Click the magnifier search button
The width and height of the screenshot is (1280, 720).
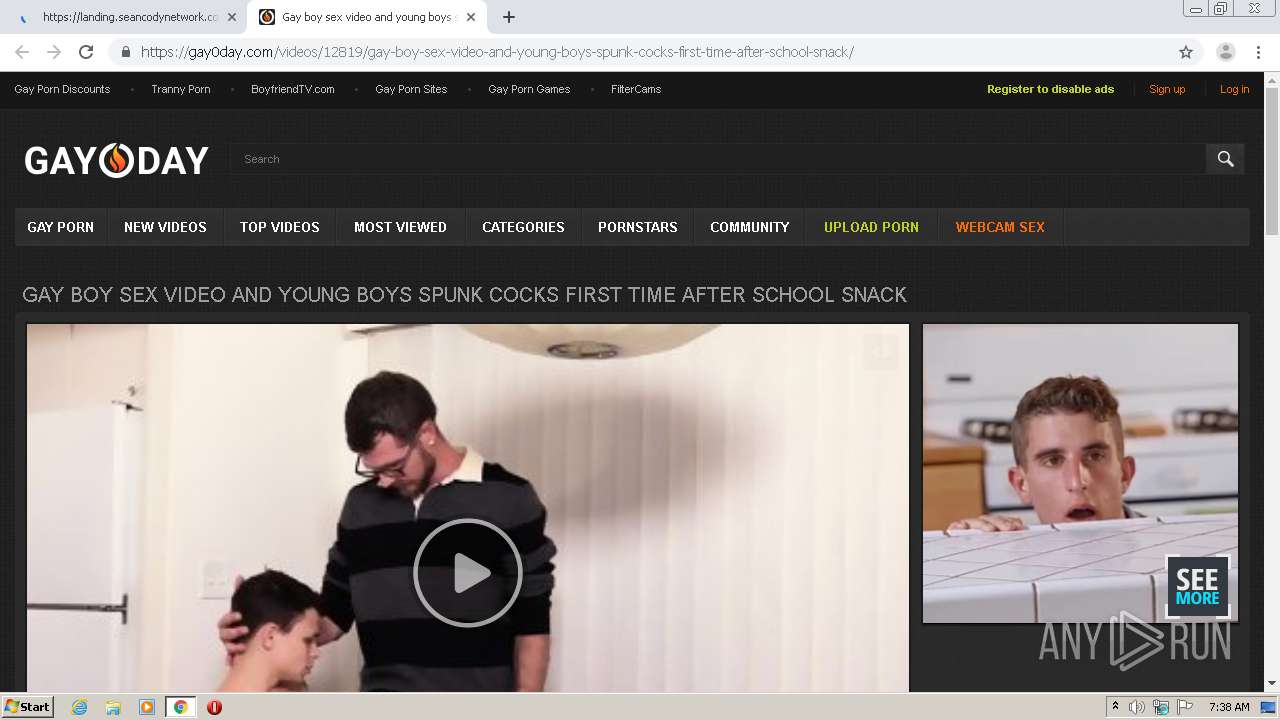click(1225, 158)
